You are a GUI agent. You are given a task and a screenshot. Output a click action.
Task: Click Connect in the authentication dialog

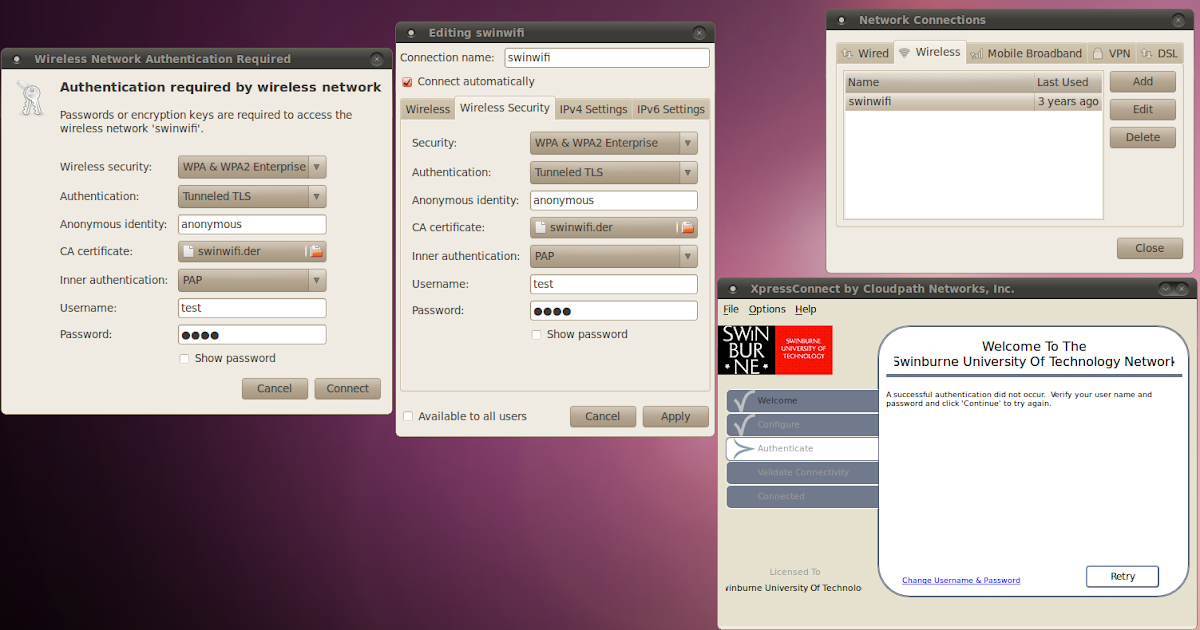coord(347,388)
